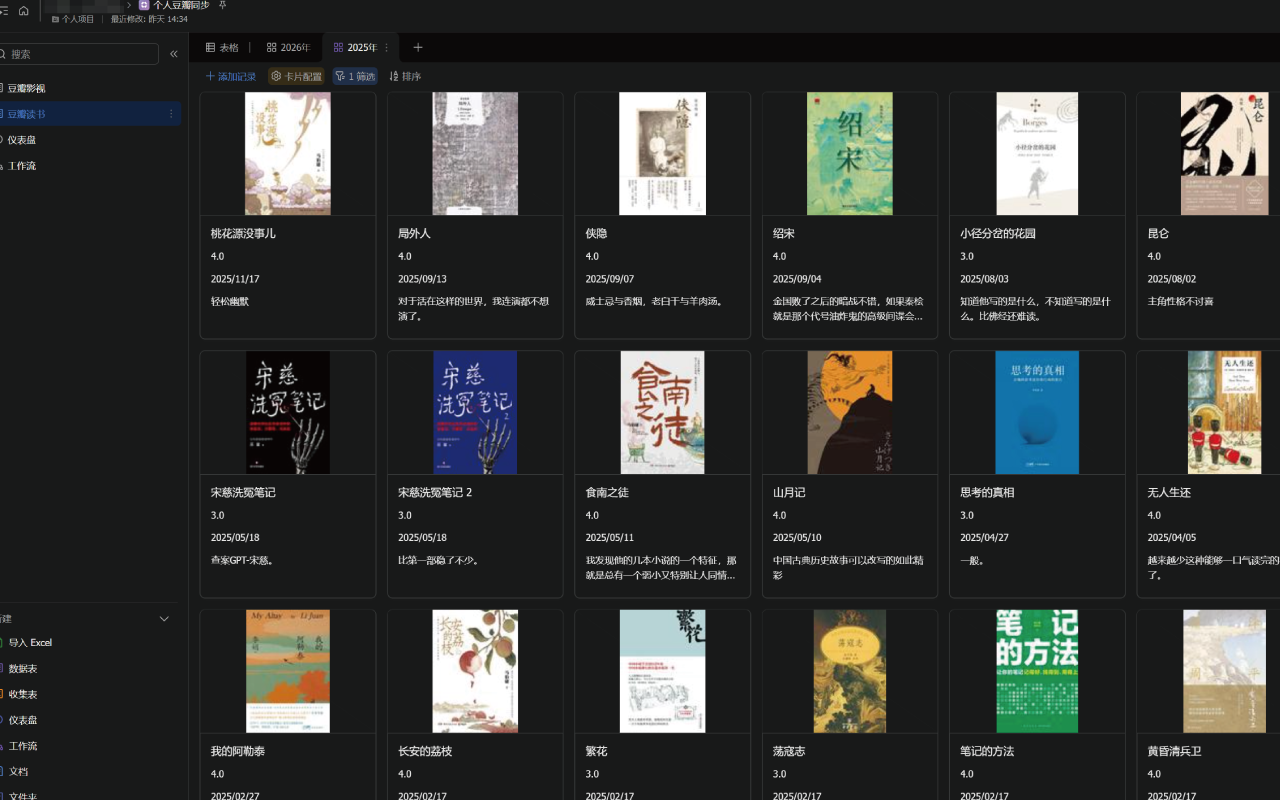
Task: Collapse the 新建 section chevron
Action: click(x=165, y=619)
